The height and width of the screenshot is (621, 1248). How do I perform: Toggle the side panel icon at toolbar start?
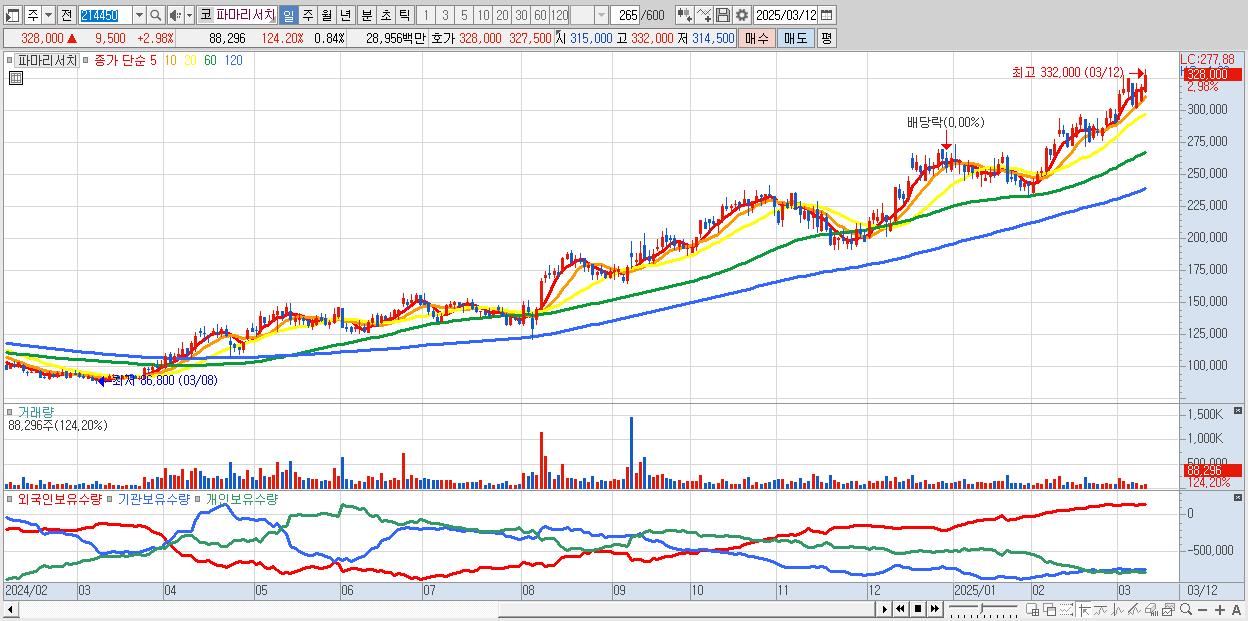[x=13, y=15]
